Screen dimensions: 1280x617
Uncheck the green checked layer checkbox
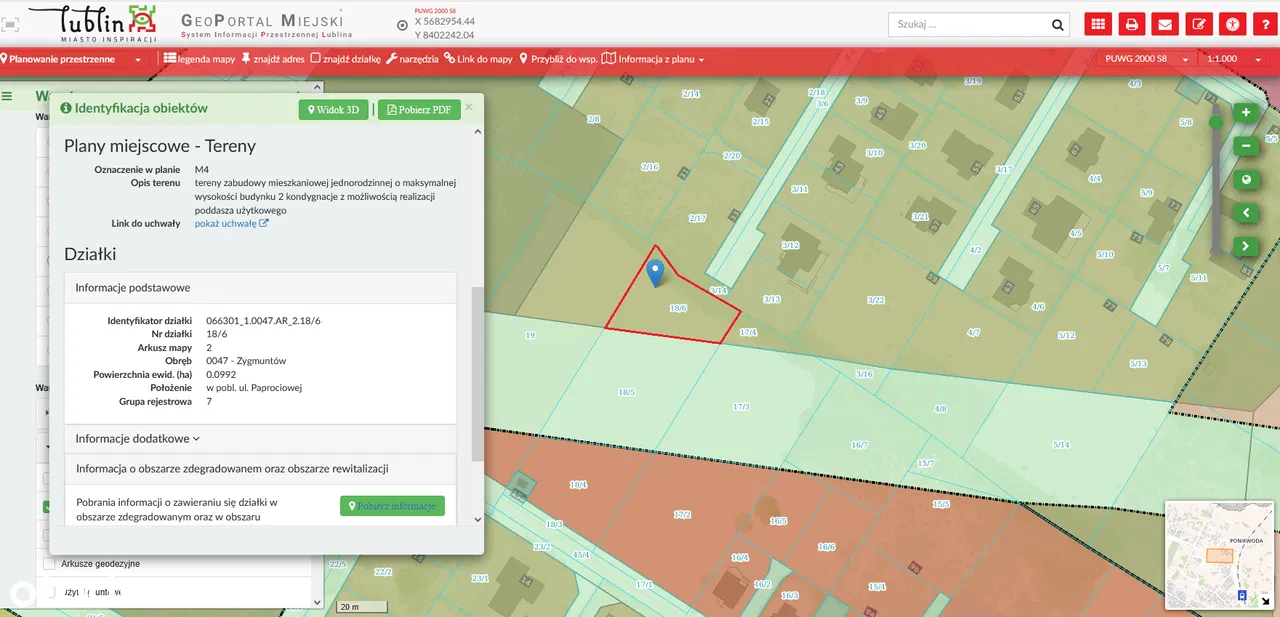point(47,507)
